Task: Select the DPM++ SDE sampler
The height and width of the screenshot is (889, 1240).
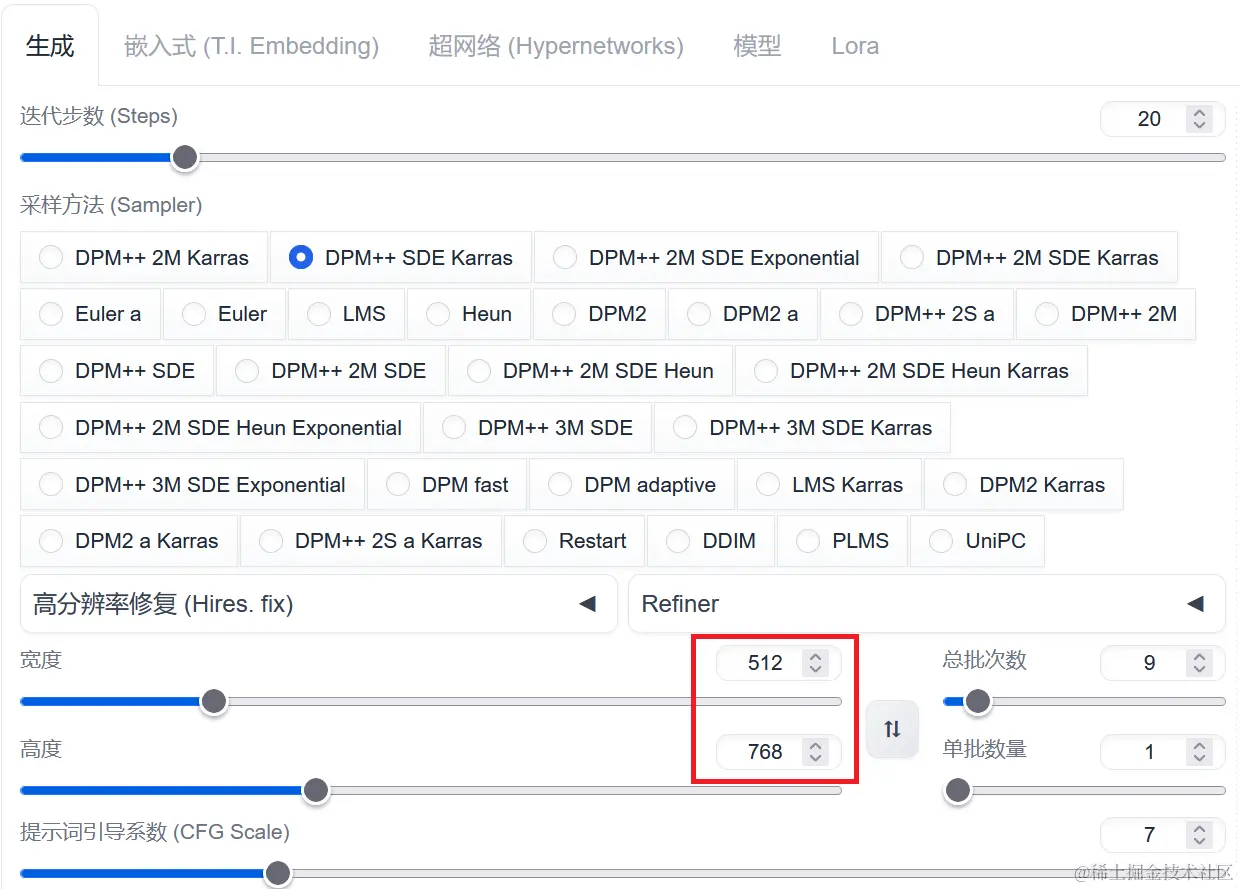Action: (x=117, y=371)
